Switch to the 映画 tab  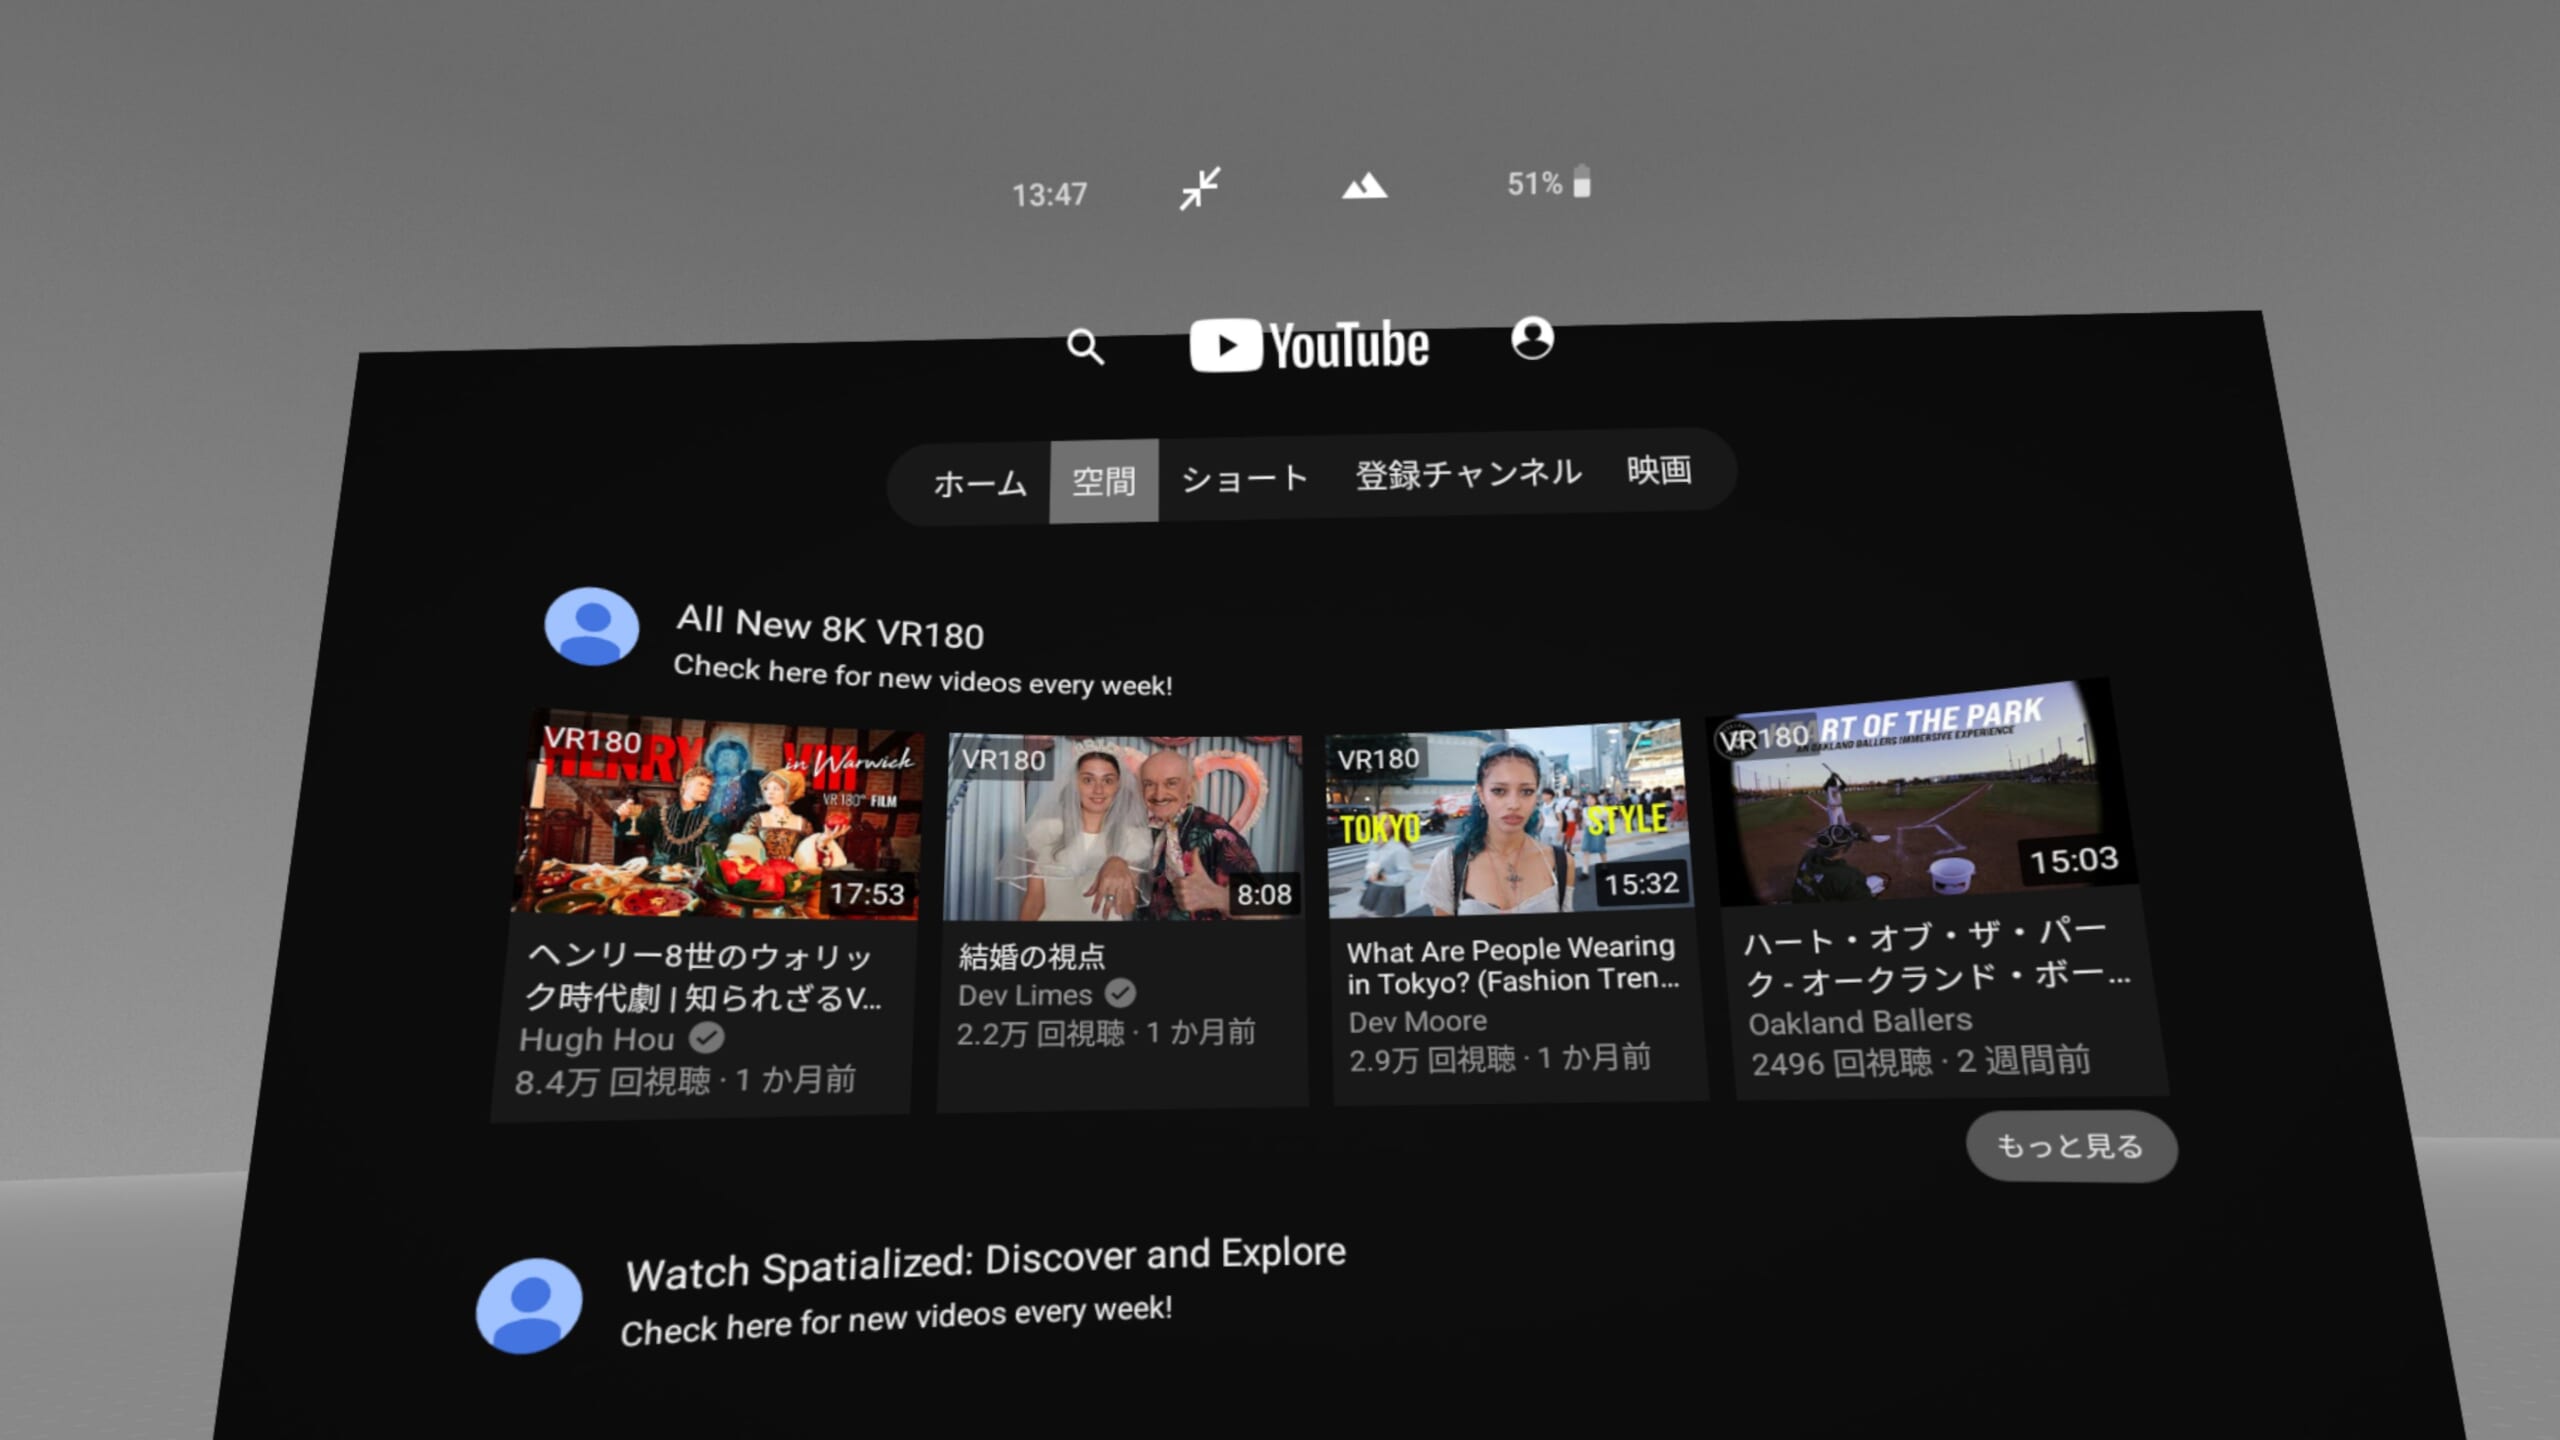(1658, 470)
